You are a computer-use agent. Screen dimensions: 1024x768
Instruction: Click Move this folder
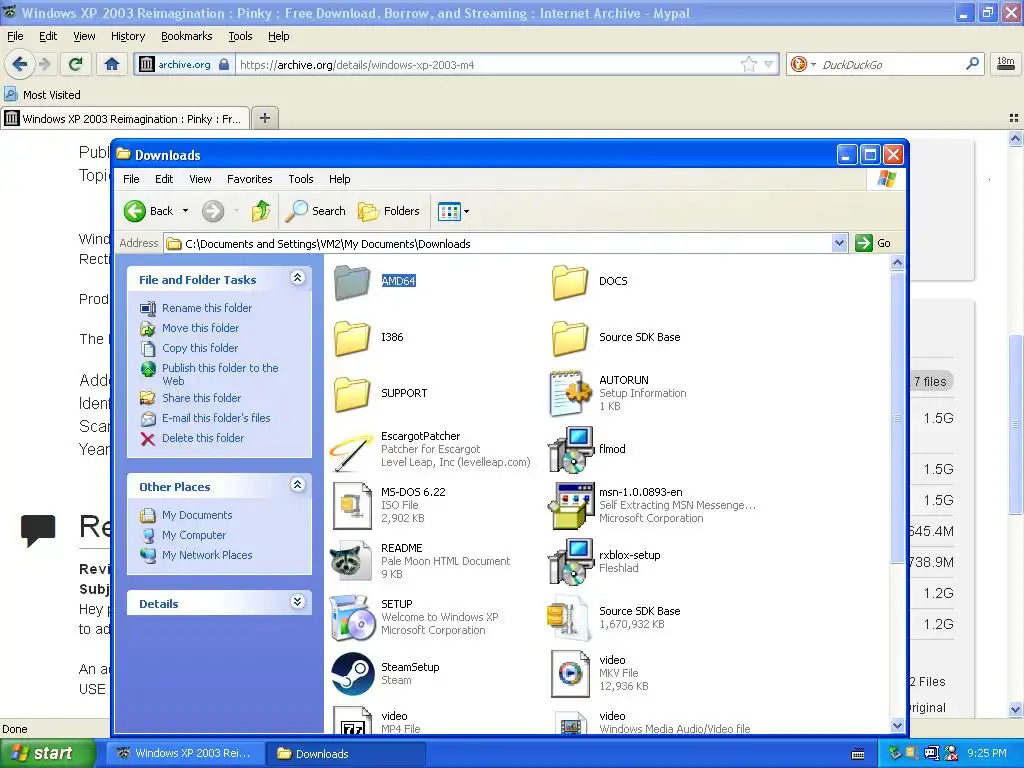pyautogui.click(x=200, y=328)
